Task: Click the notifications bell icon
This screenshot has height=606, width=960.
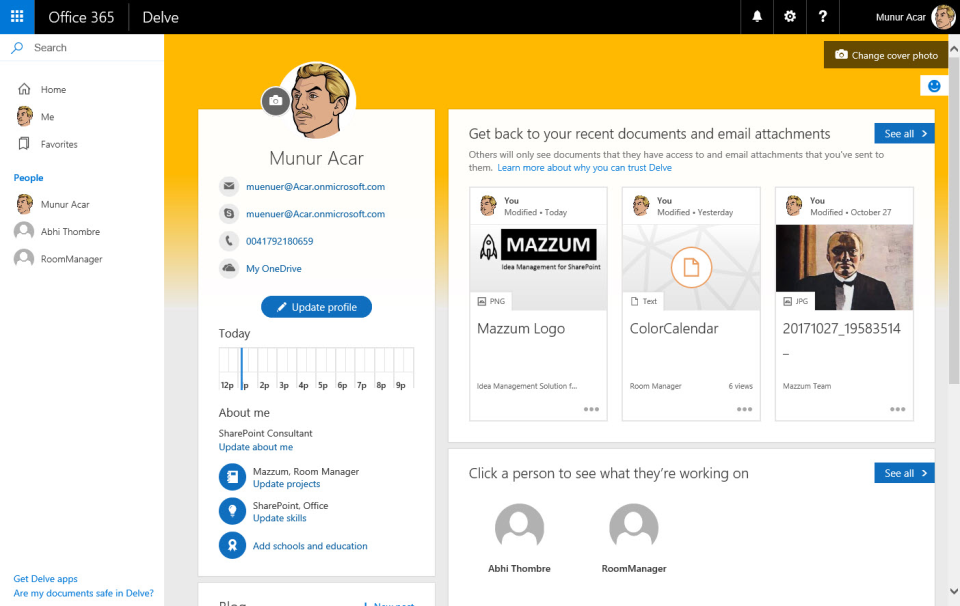Action: [757, 16]
